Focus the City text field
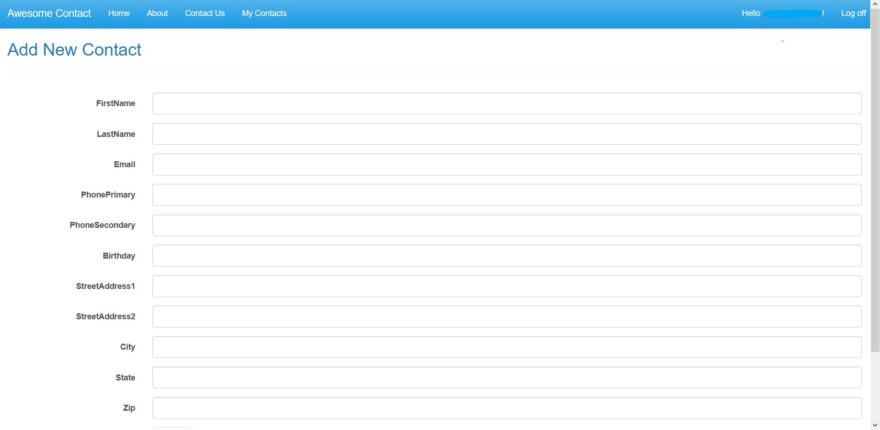This screenshot has width=880, height=430. (x=506, y=347)
